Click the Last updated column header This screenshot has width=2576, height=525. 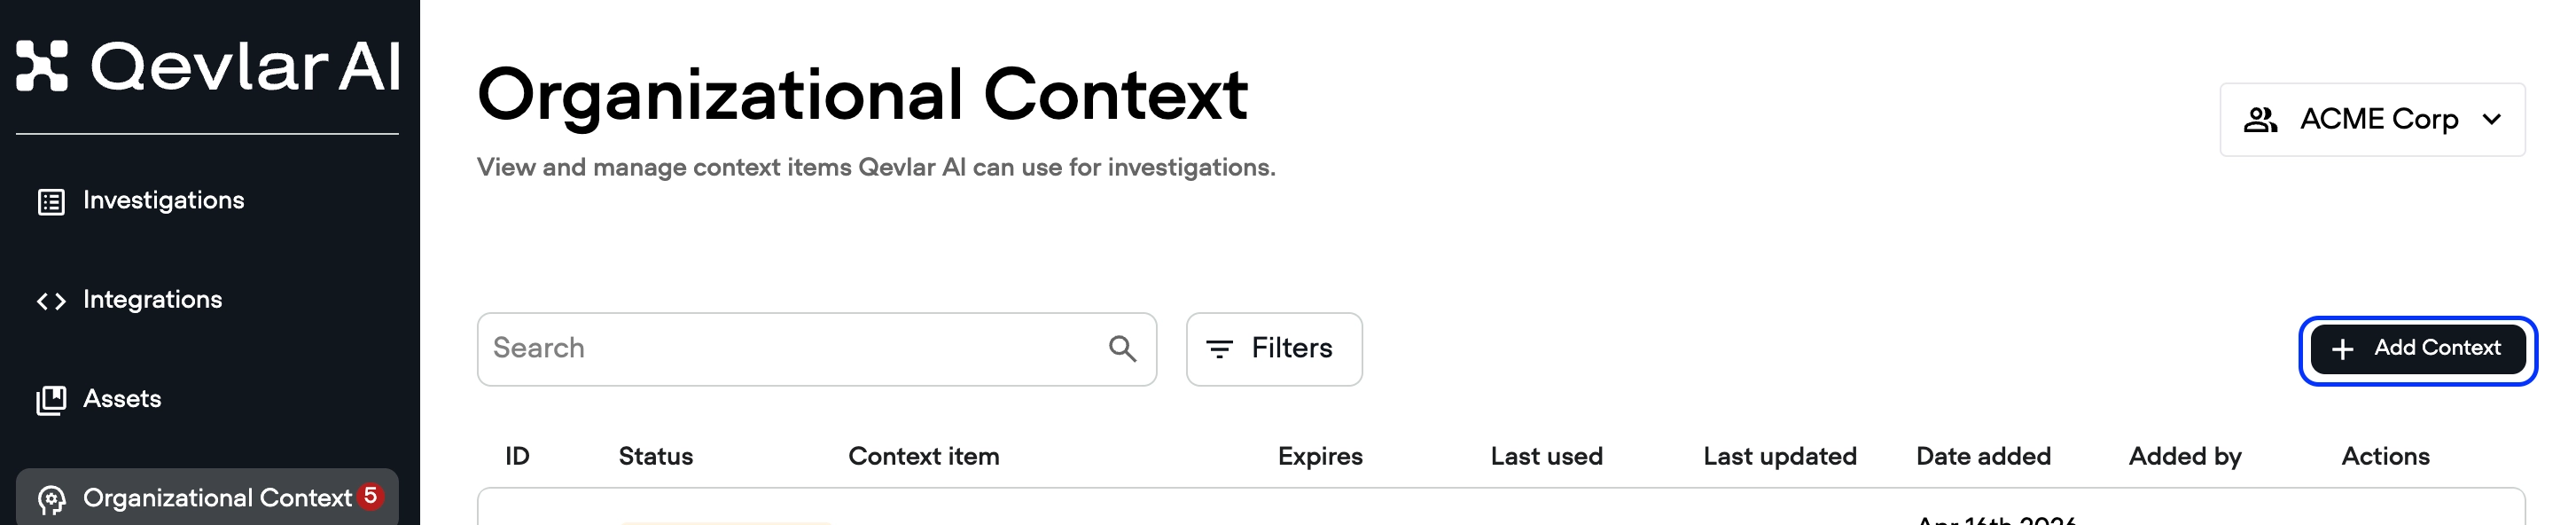point(1779,457)
